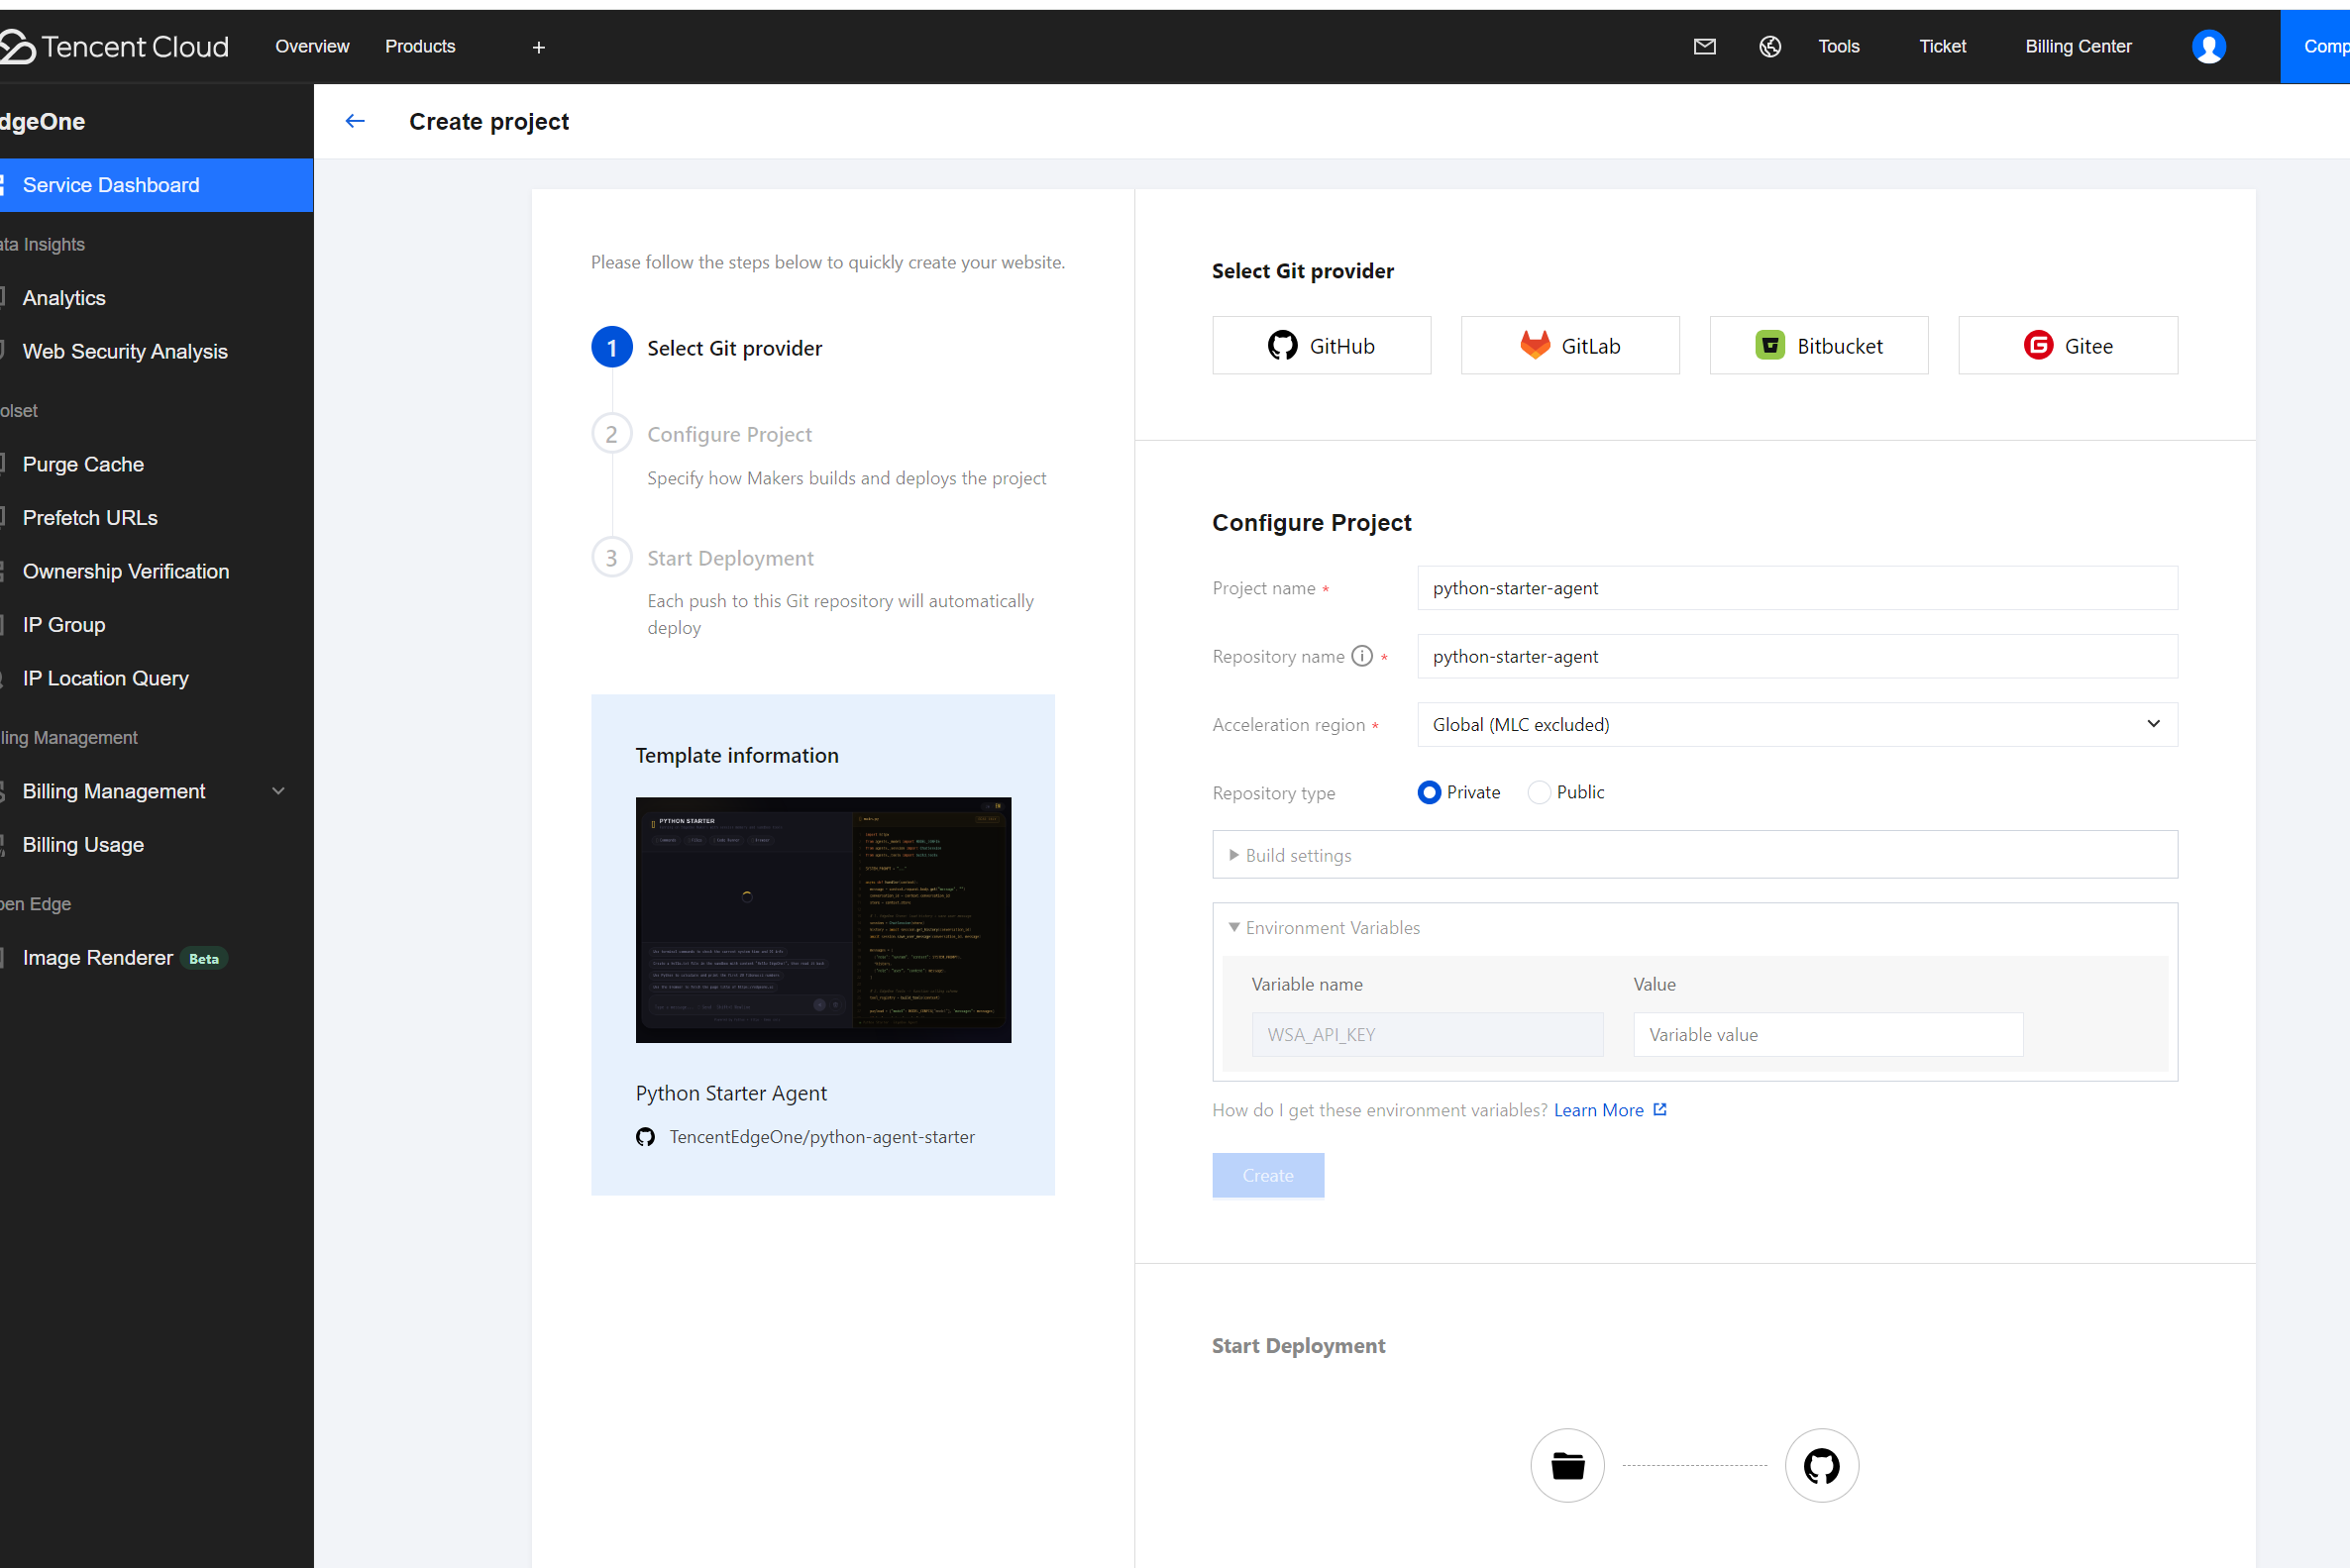This screenshot has width=2350, height=1568.
Task: Open the Ticket menu
Action: tap(1942, 46)
